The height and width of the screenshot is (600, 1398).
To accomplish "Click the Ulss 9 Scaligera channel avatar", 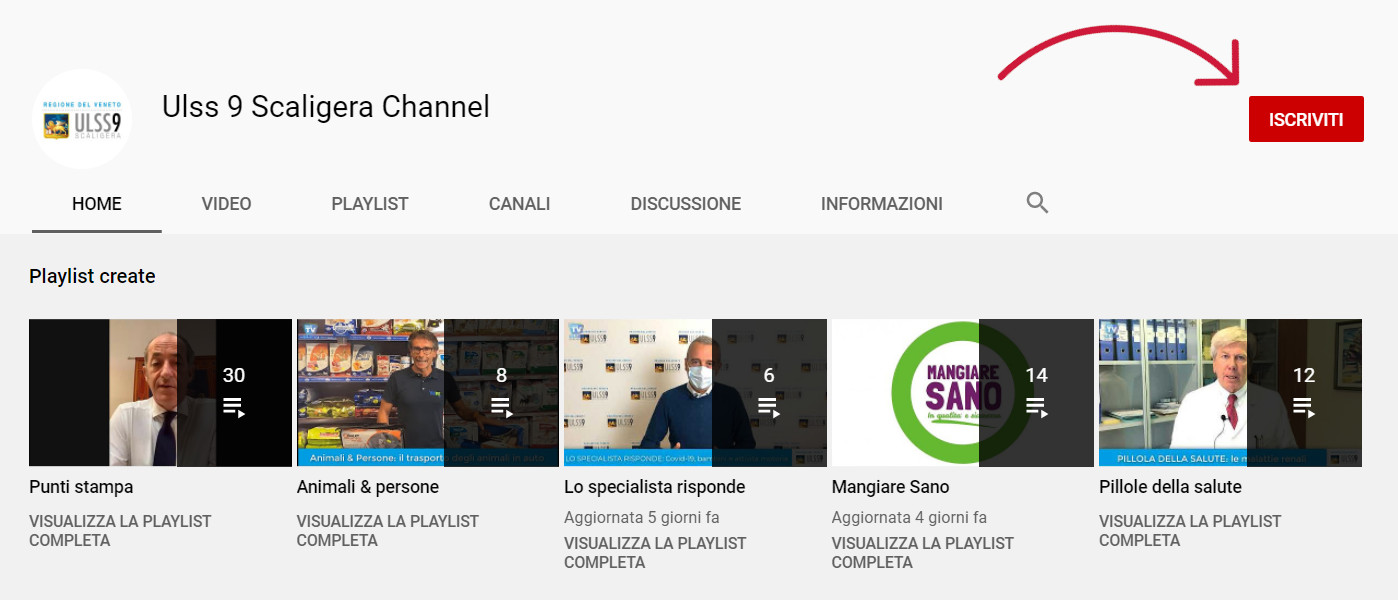I will pyautogui.click(x=82, y=119).
